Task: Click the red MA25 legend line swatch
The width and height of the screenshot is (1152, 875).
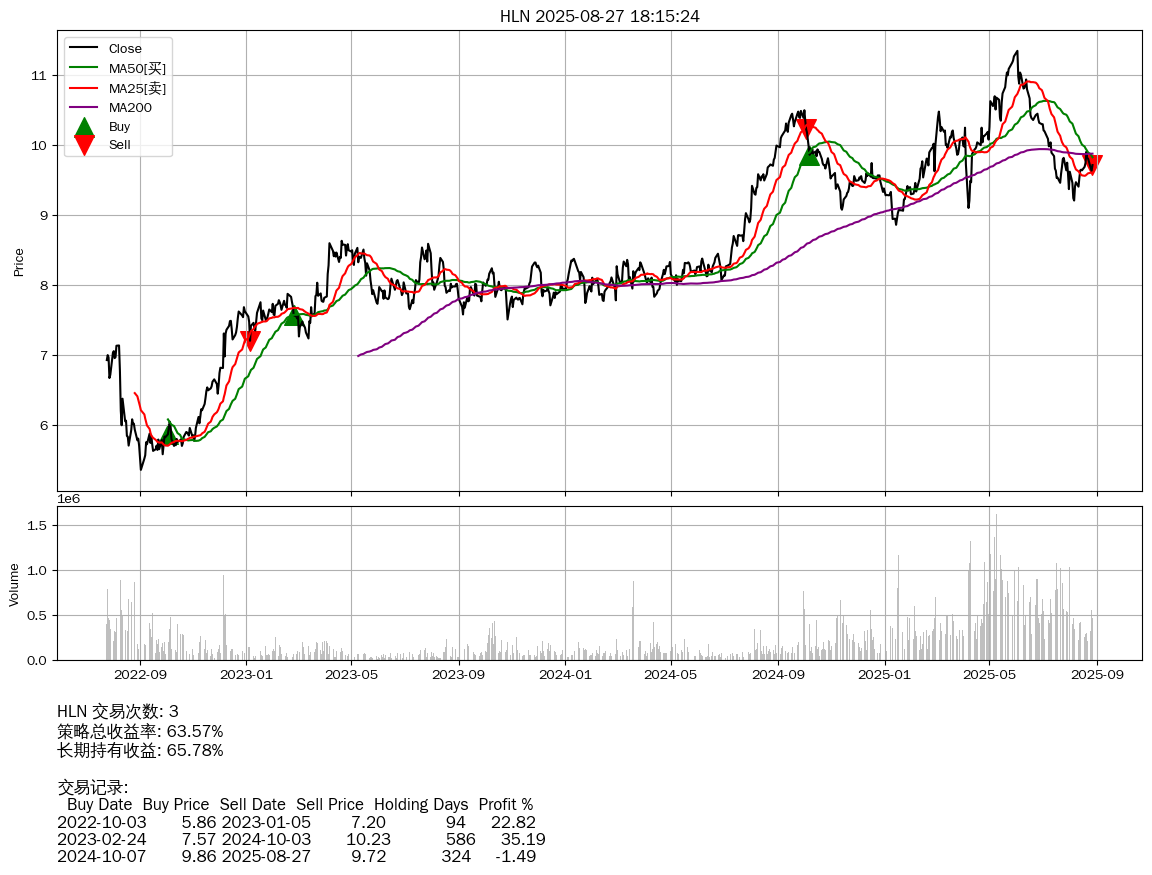Action: coord(84,88)
